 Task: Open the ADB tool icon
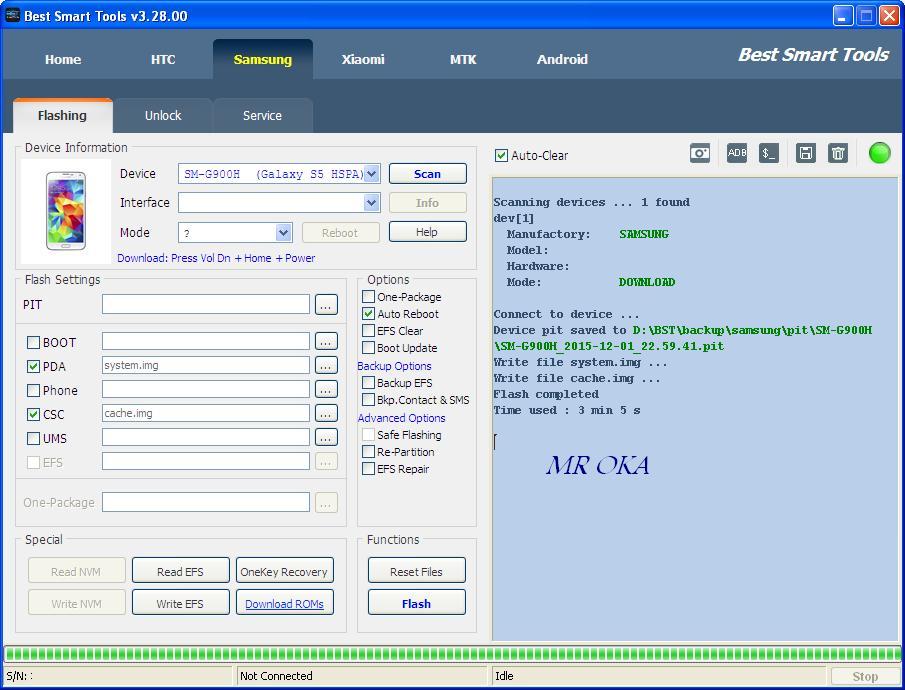[x=736, y=154]
